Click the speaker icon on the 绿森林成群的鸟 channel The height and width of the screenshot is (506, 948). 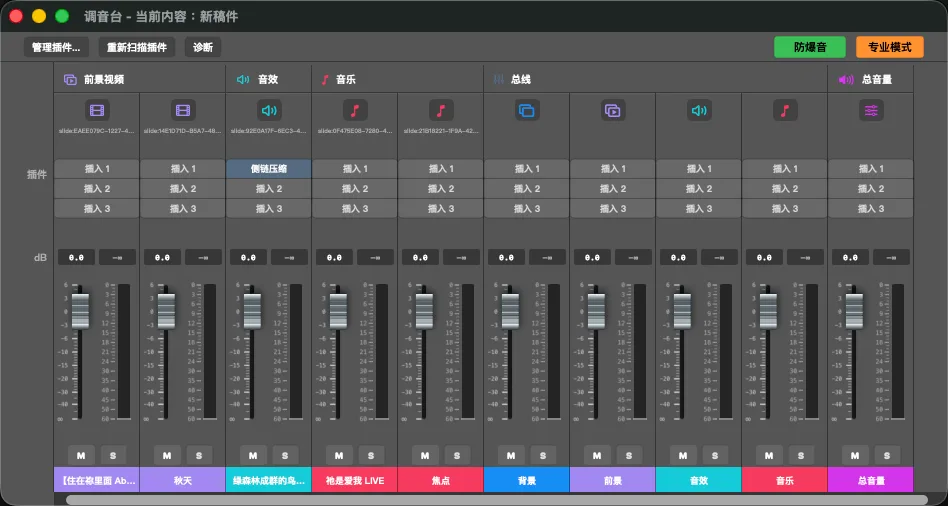click(268, 110)
